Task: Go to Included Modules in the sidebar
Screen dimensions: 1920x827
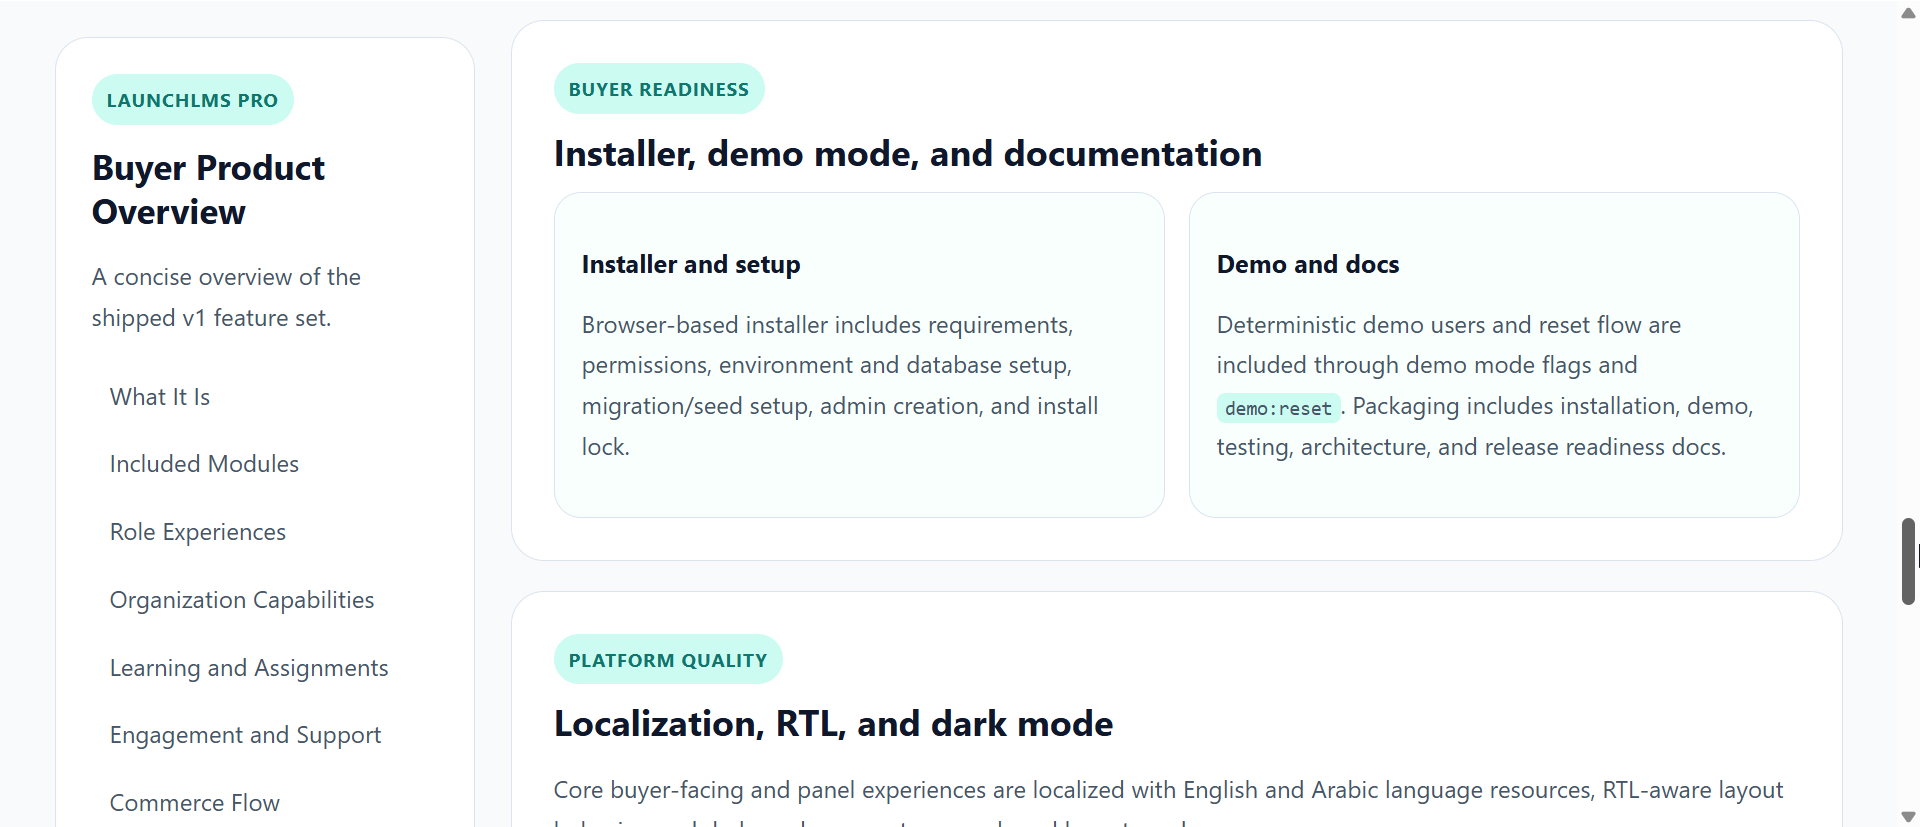Action: pos(204,464)
